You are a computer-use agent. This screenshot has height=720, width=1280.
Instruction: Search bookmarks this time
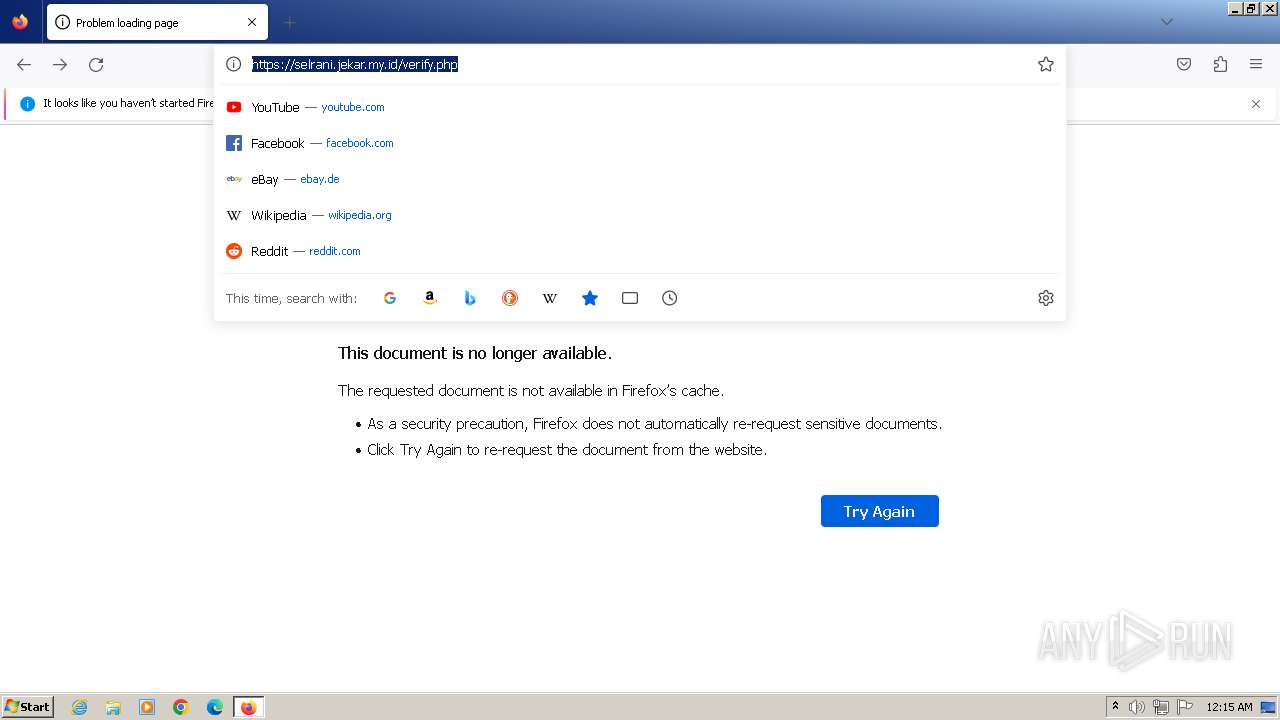(590, 298)
